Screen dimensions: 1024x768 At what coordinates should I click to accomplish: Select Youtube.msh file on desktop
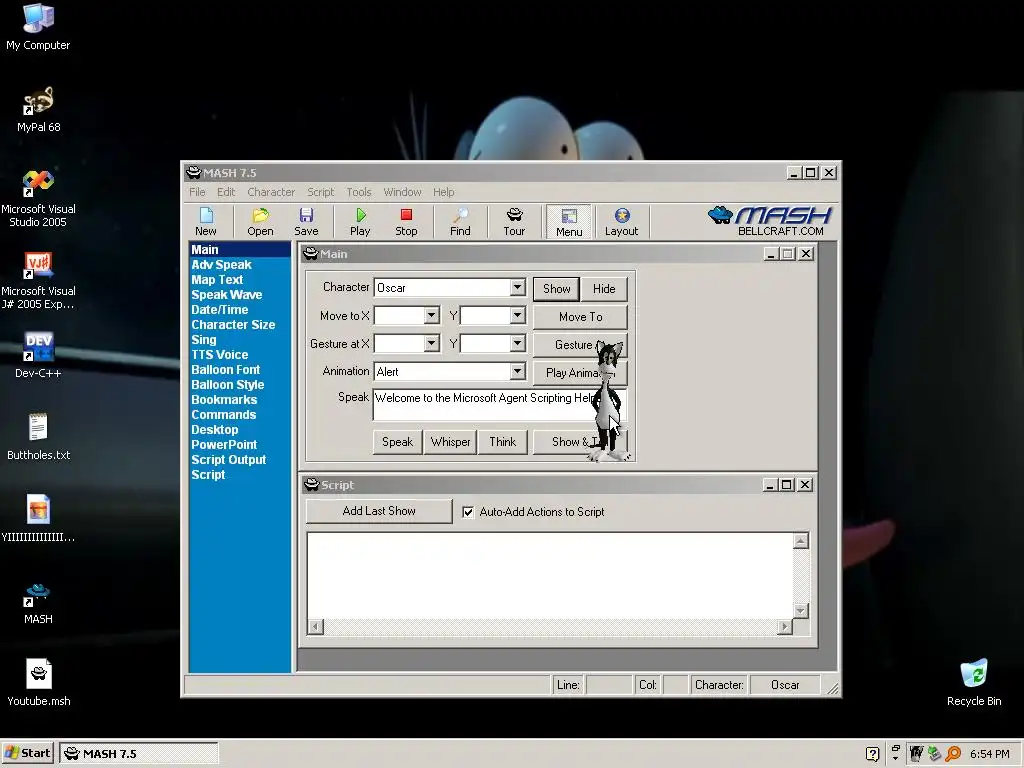click(39, 683)
